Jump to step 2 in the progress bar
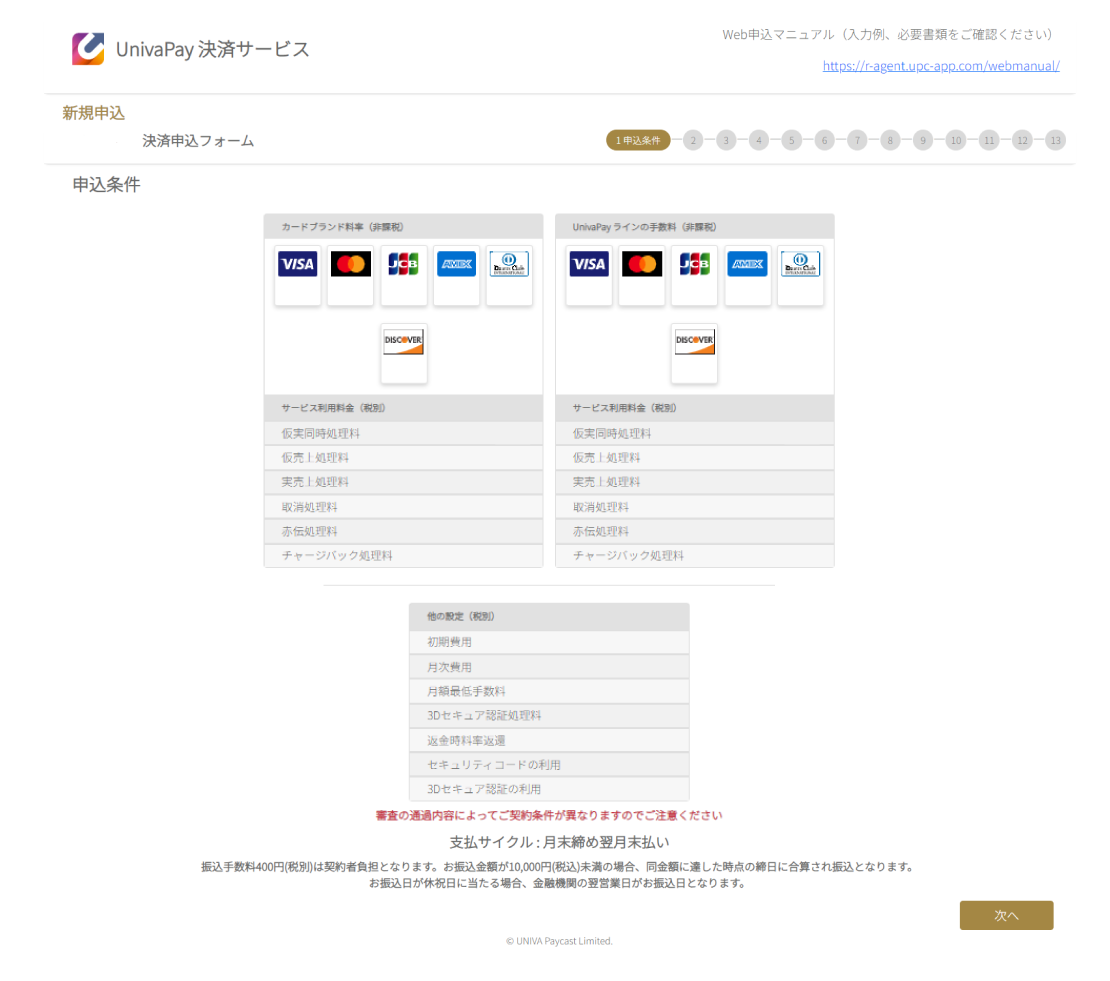 click(x=693, y=140)
